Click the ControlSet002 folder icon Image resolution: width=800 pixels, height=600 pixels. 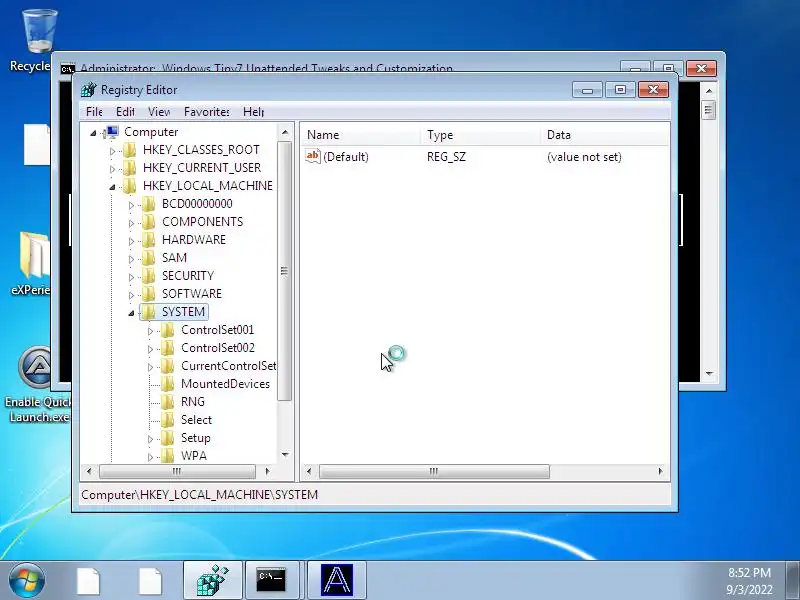(x=167, y=348)
